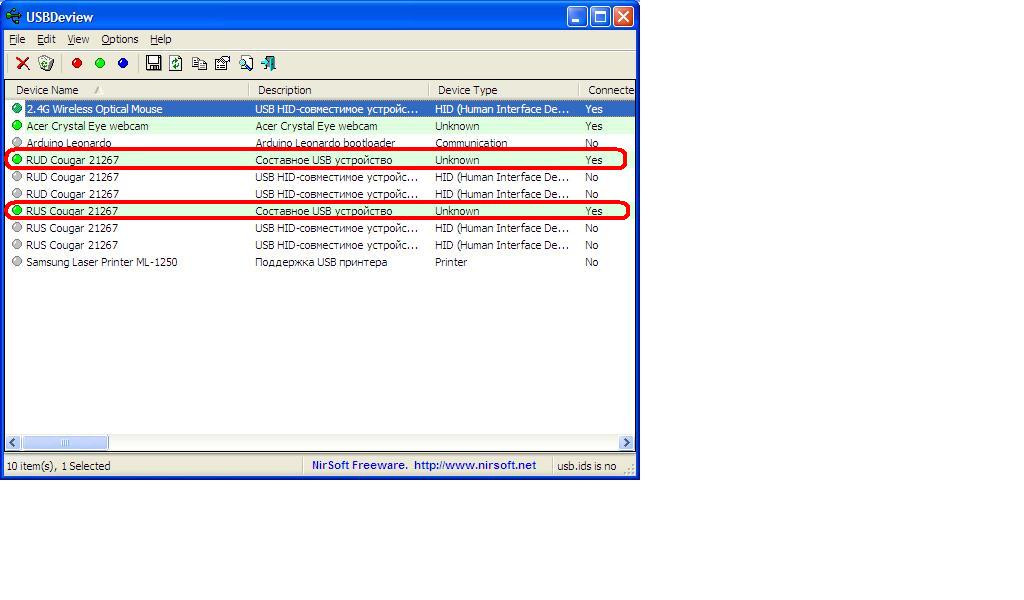Sort by Device Type column header

(504, 90)
